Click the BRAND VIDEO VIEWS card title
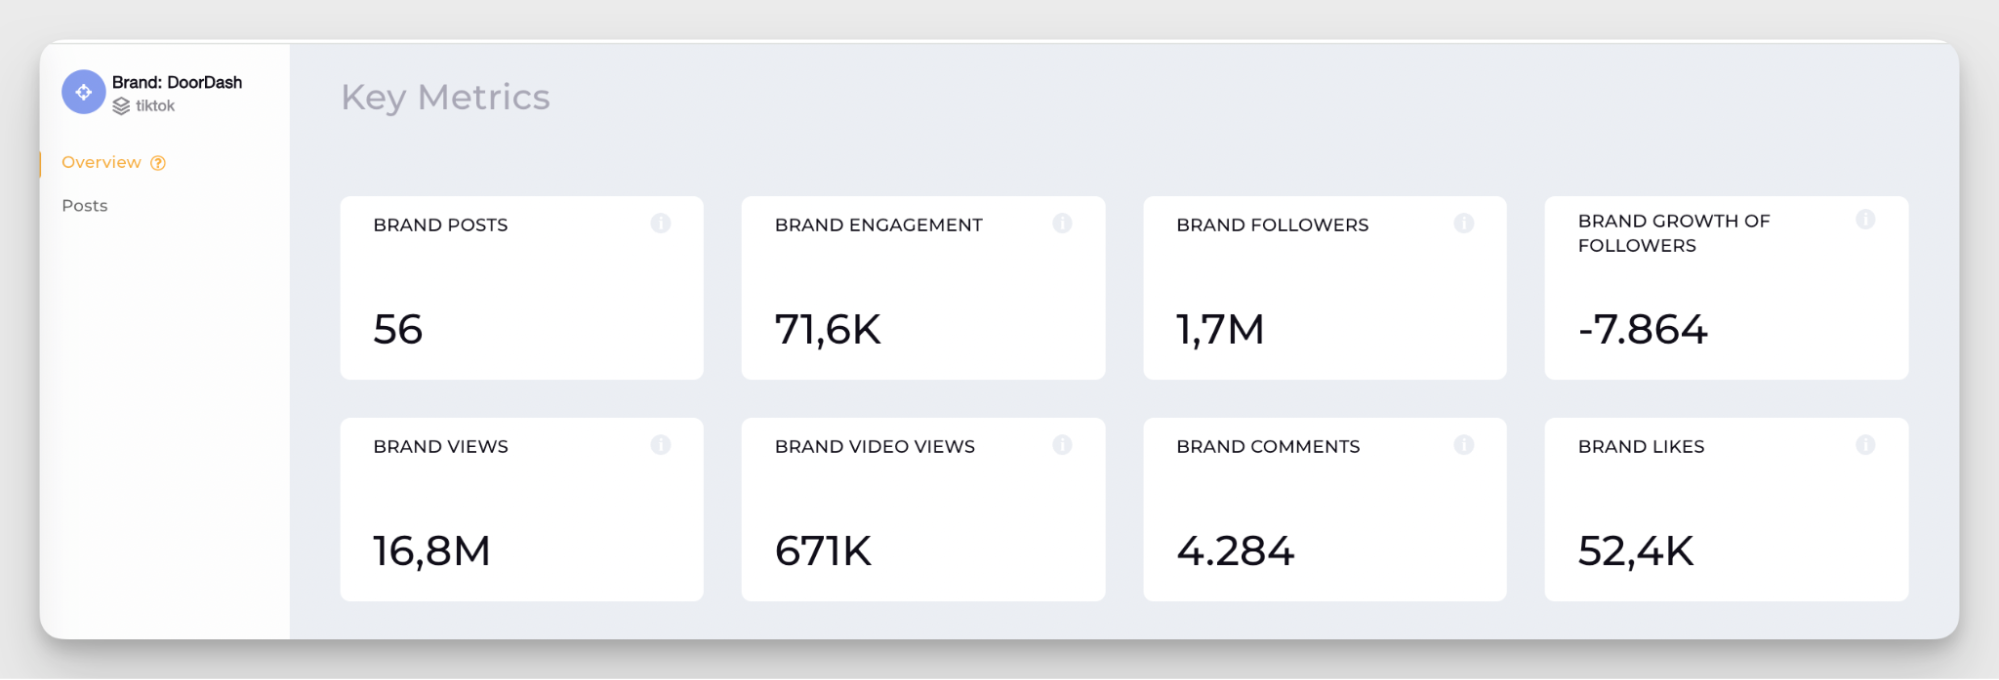The height and width of the screenshot is (680, 1999). tap(874, 447)
